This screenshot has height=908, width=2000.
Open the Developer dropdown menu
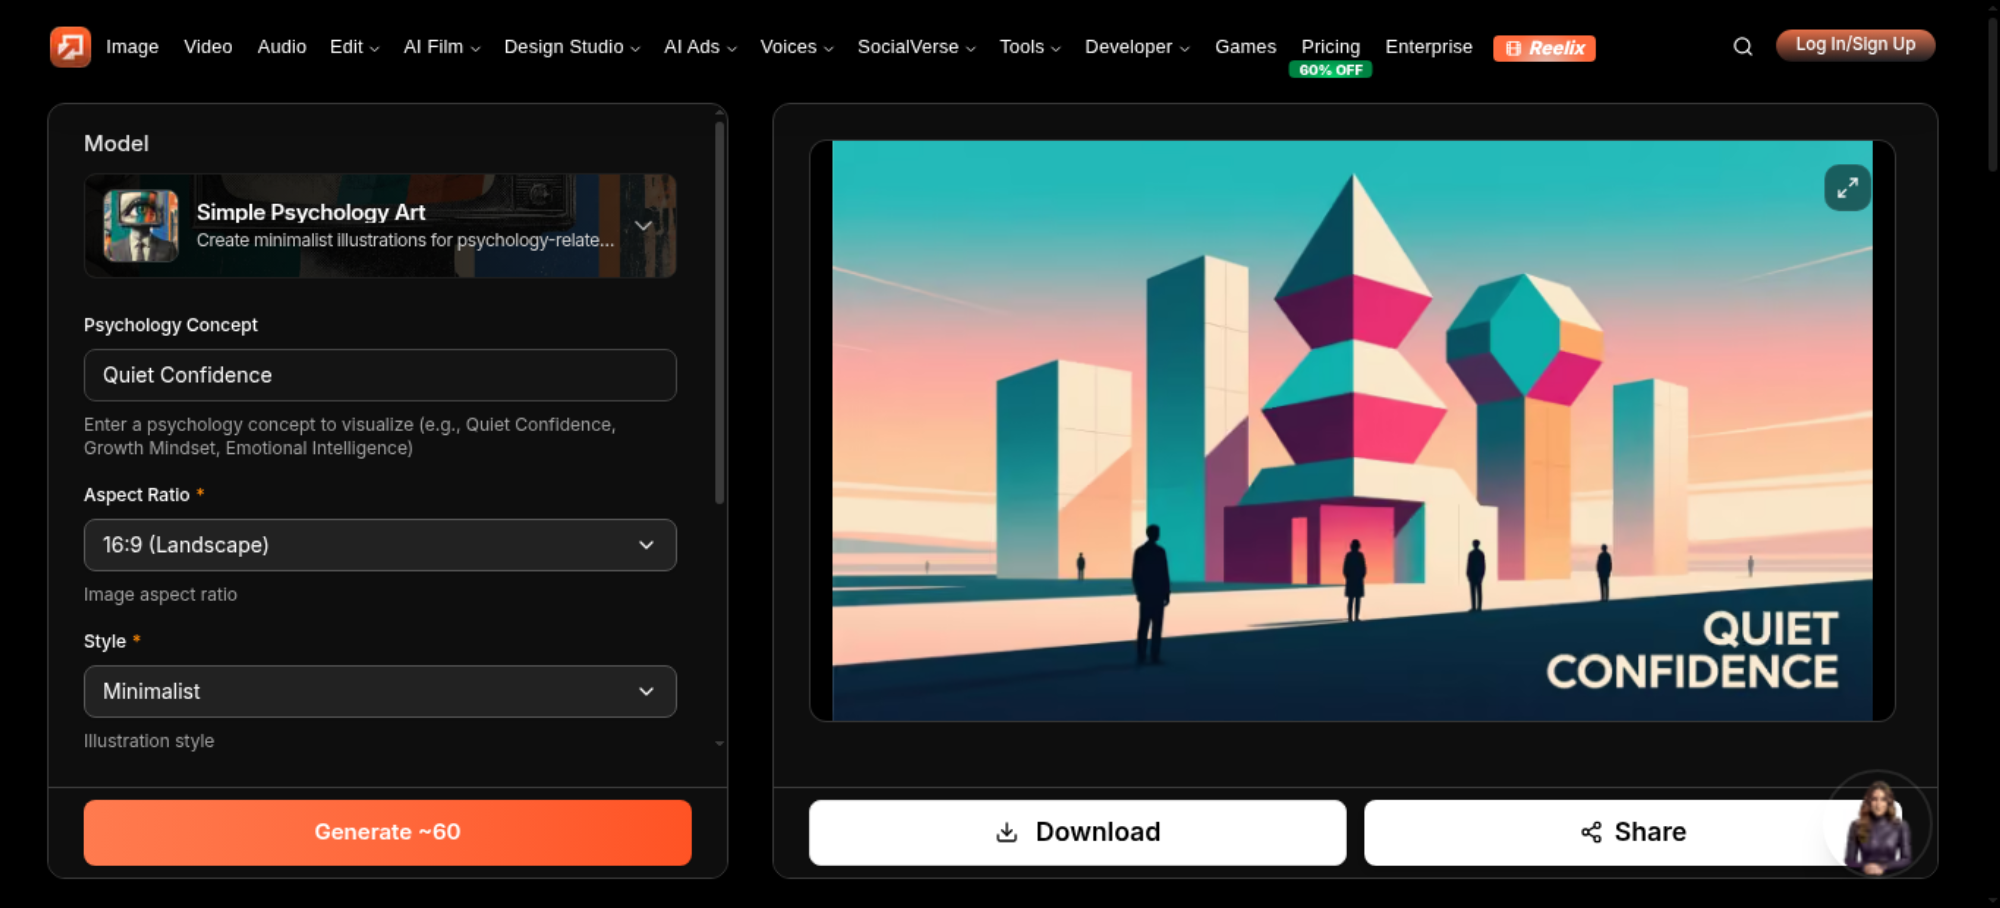[1137, 47]
